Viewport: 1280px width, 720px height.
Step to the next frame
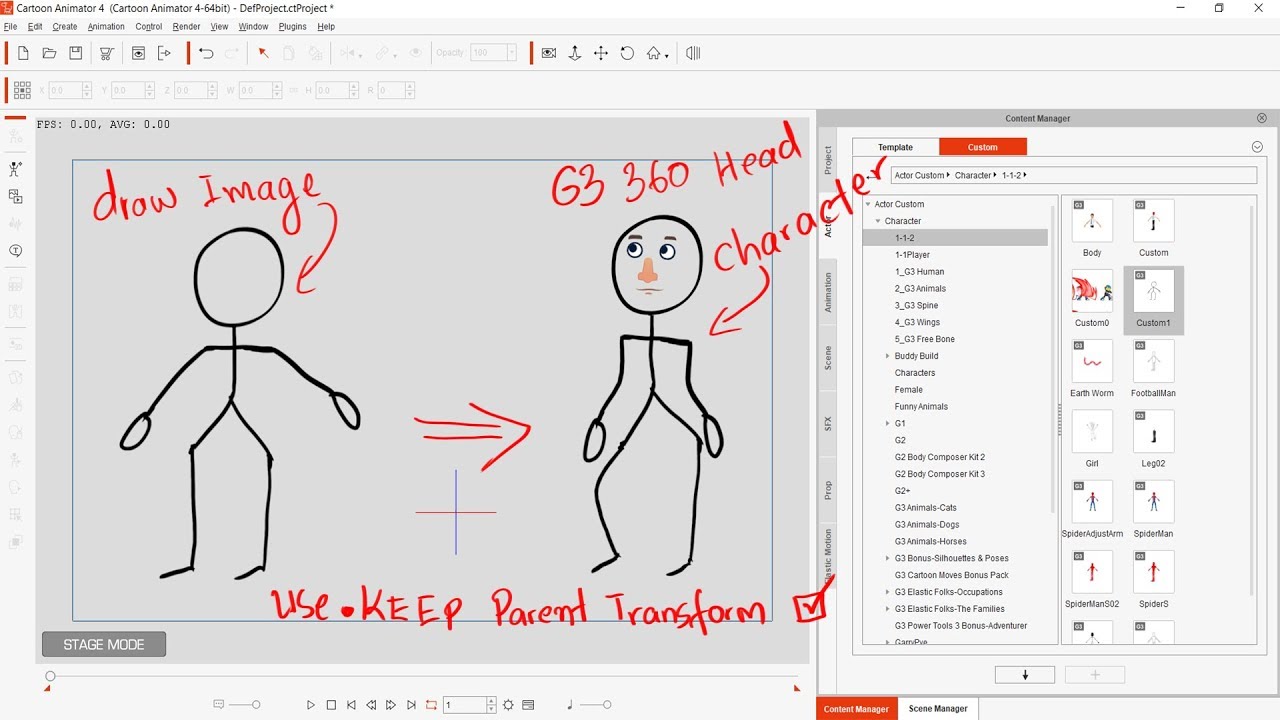point(391,705)
